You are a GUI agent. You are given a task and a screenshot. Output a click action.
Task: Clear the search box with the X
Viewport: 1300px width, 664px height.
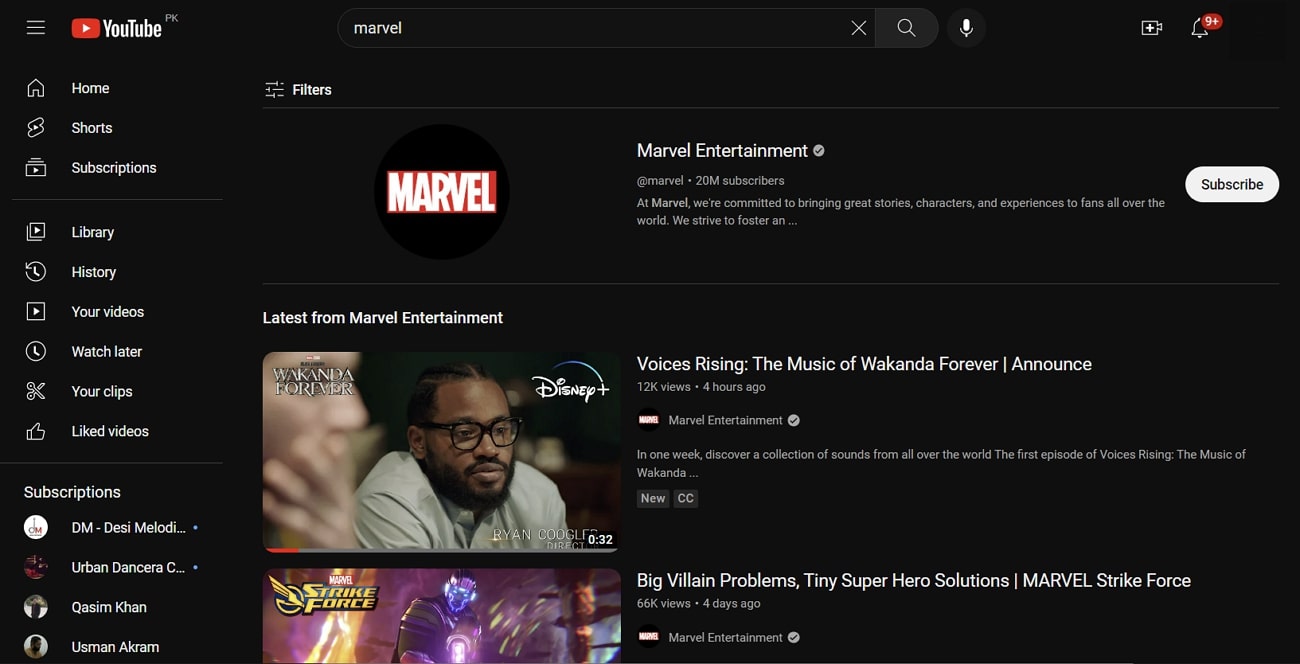click(x=858, y=28)
